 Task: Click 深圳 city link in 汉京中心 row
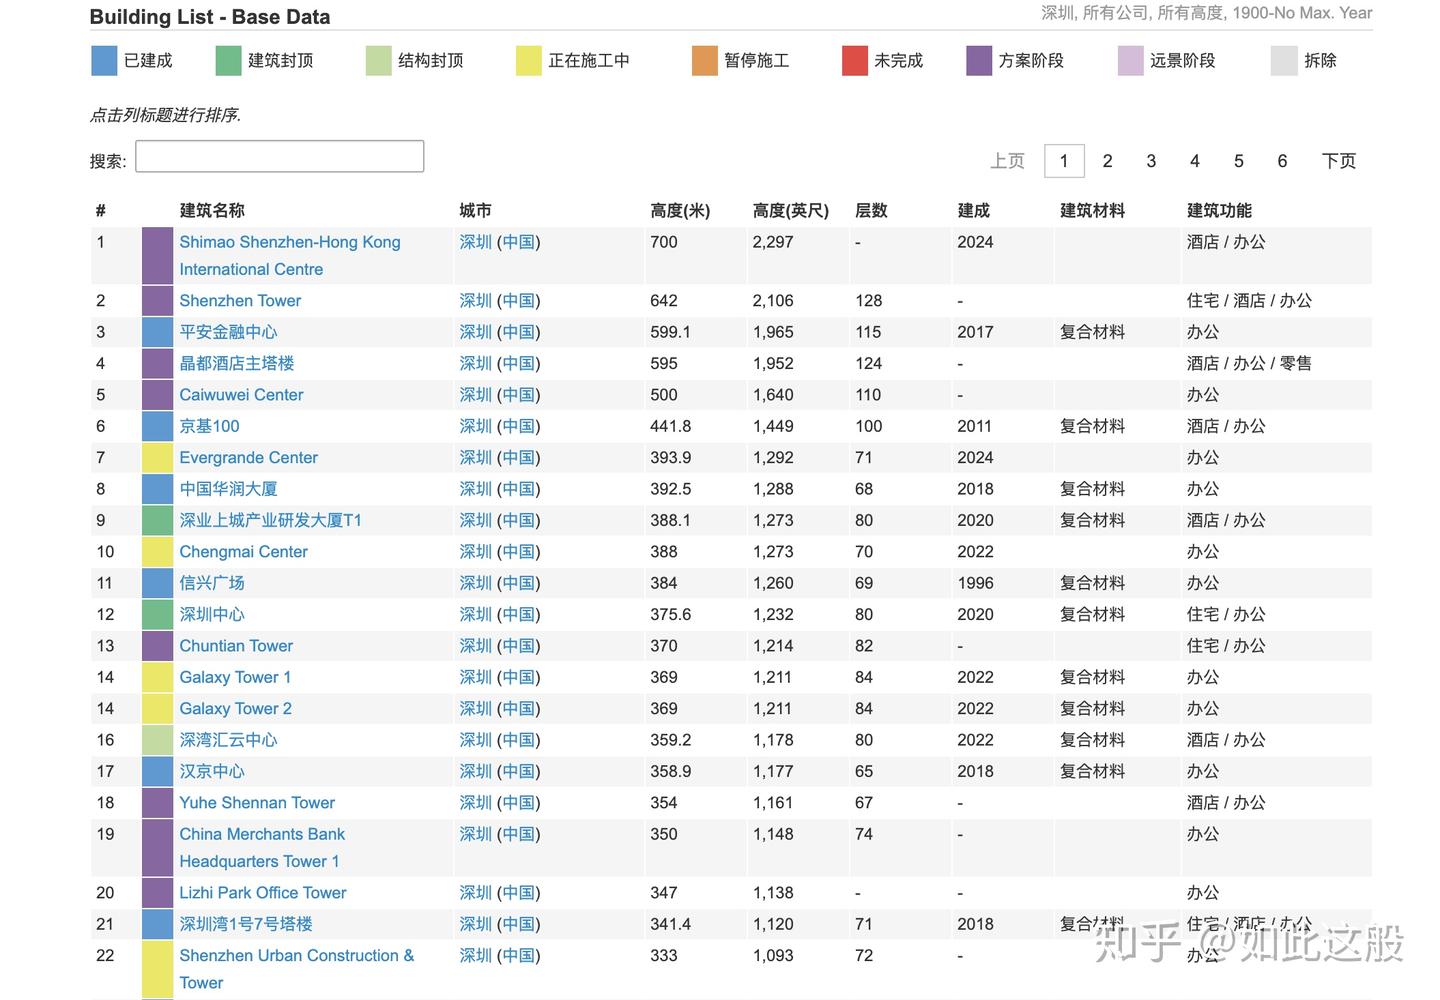tap(475, 772)
